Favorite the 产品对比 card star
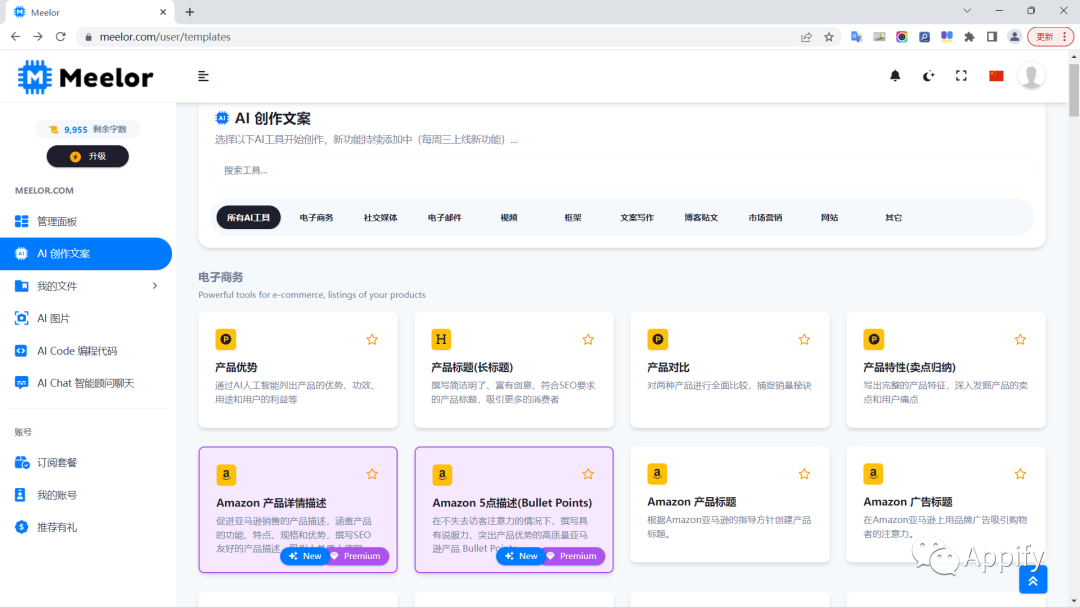The image size is (1080, 608). tap(804, 339)
